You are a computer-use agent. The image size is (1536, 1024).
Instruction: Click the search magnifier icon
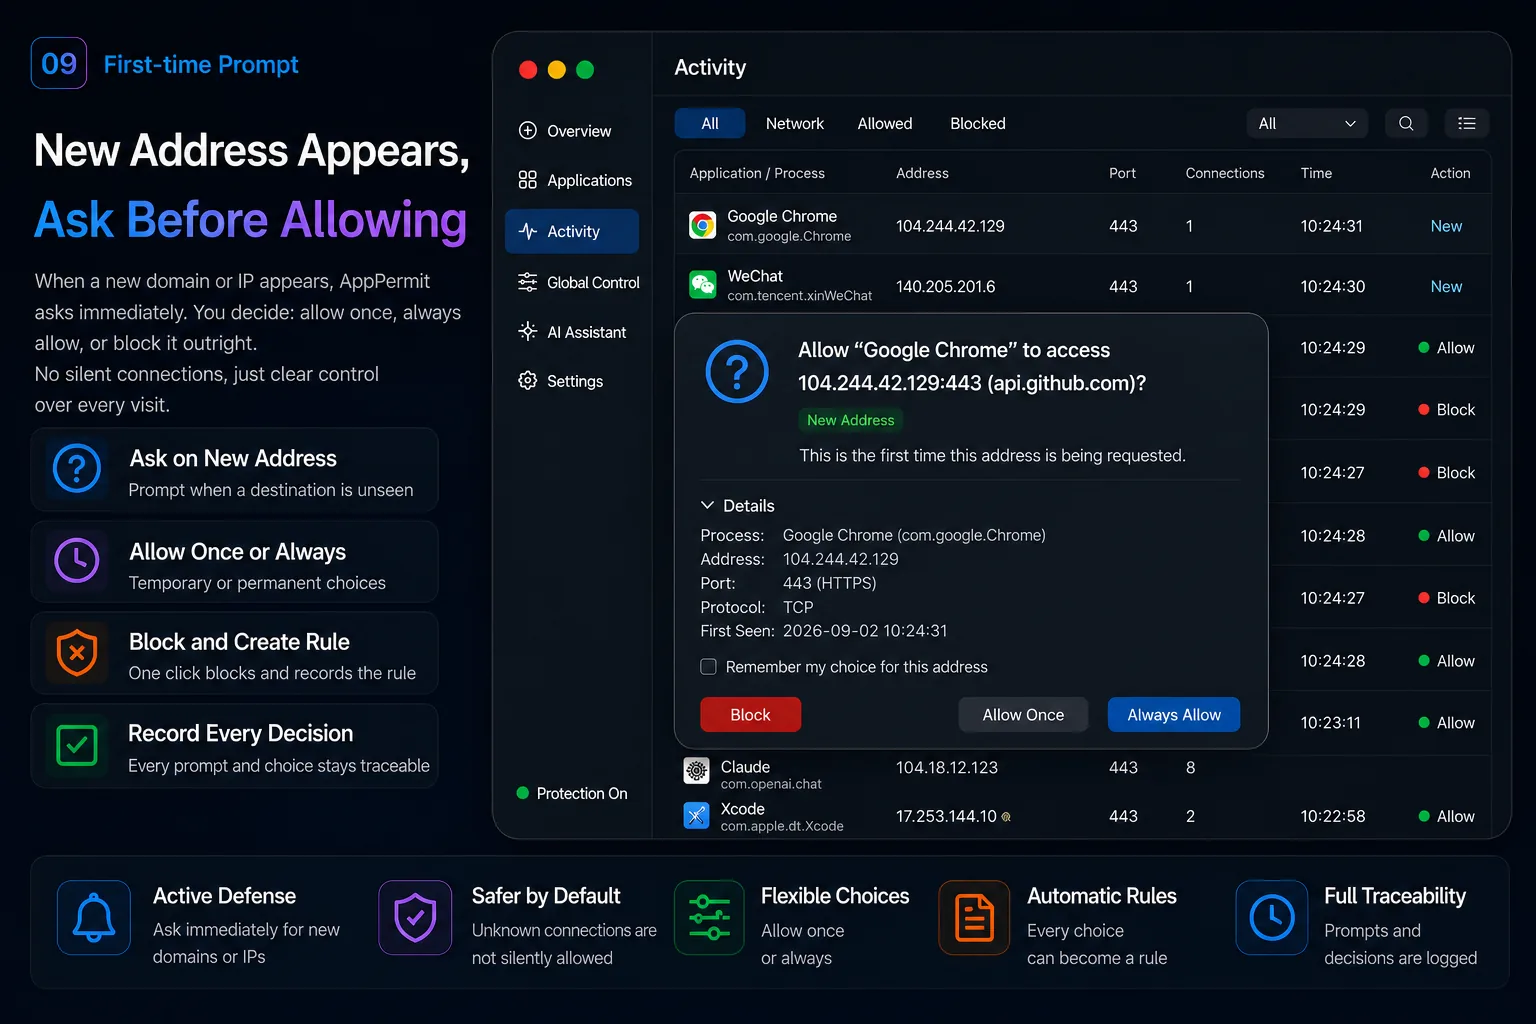(x=1406, y=123)
